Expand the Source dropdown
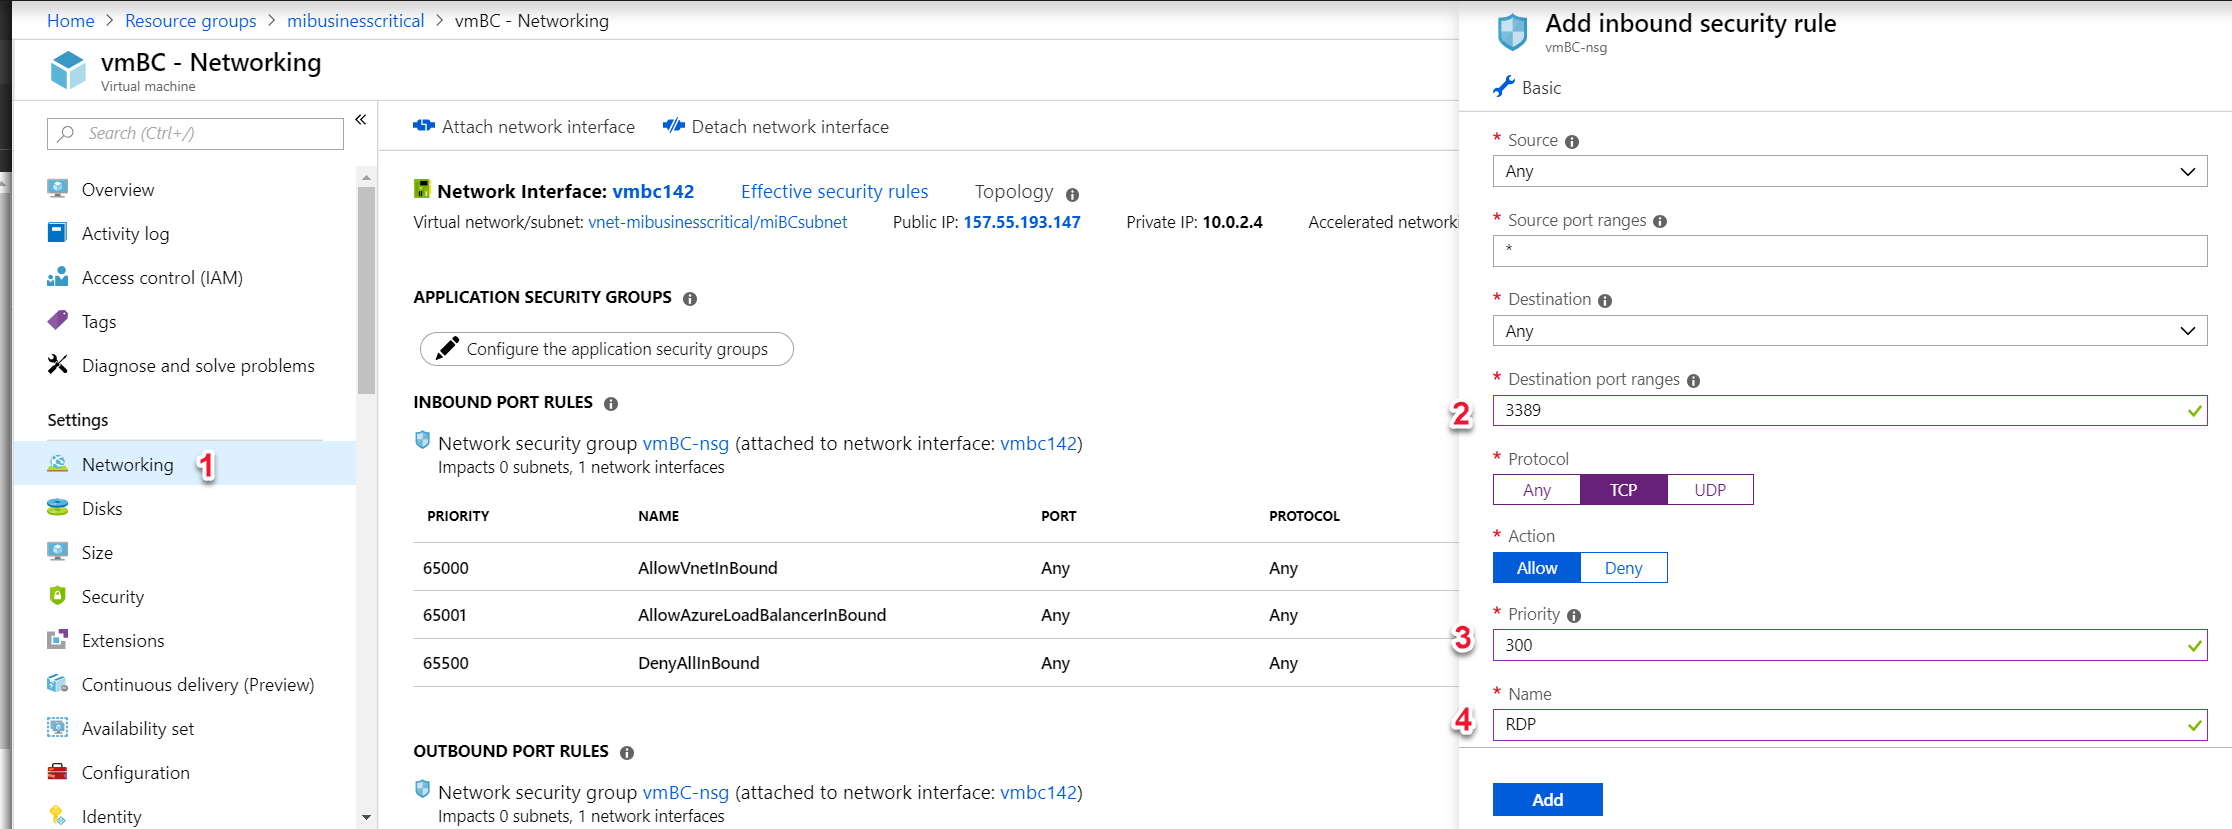The height and width of the screenshot is (829, 2232). [x=1849, y=171]
